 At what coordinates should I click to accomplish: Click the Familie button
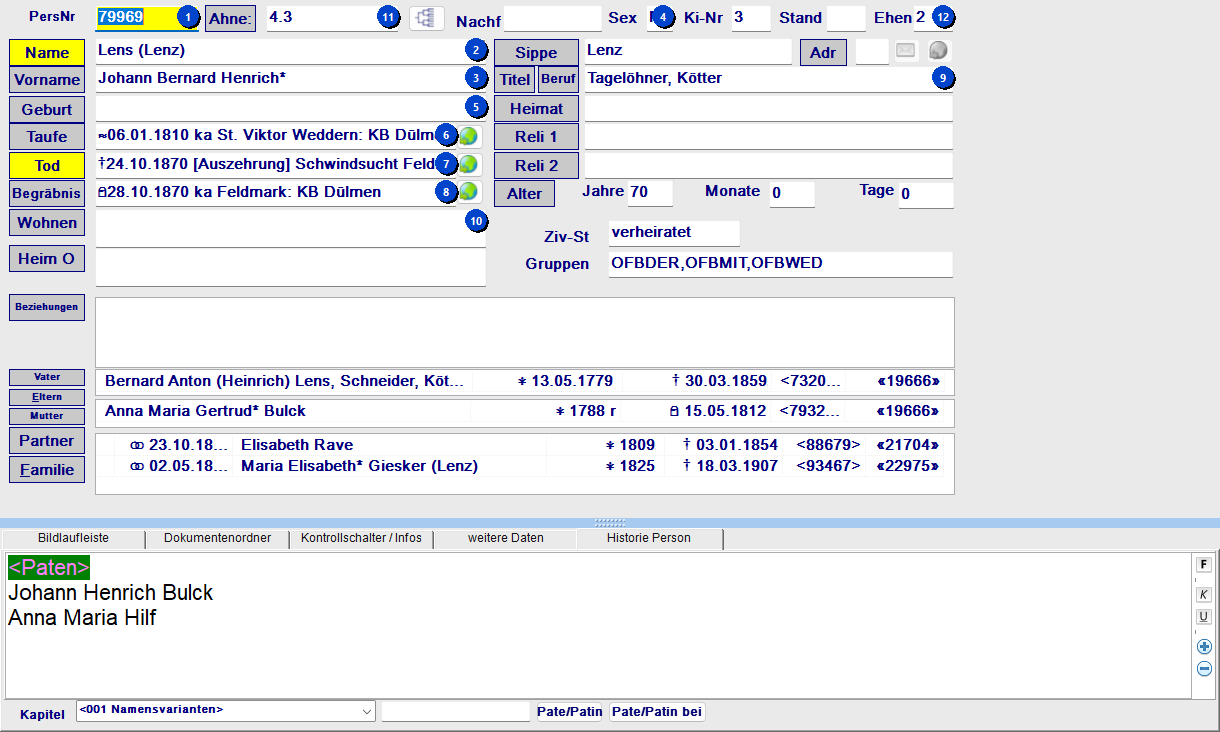click(x=47, y=469)
